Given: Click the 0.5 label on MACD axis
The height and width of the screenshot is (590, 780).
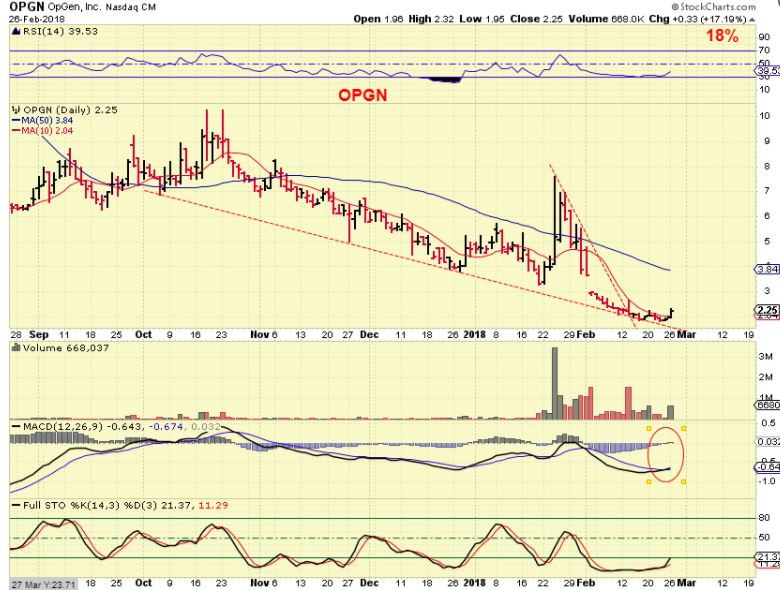Looking at the screenshot, I should [769, 423].
